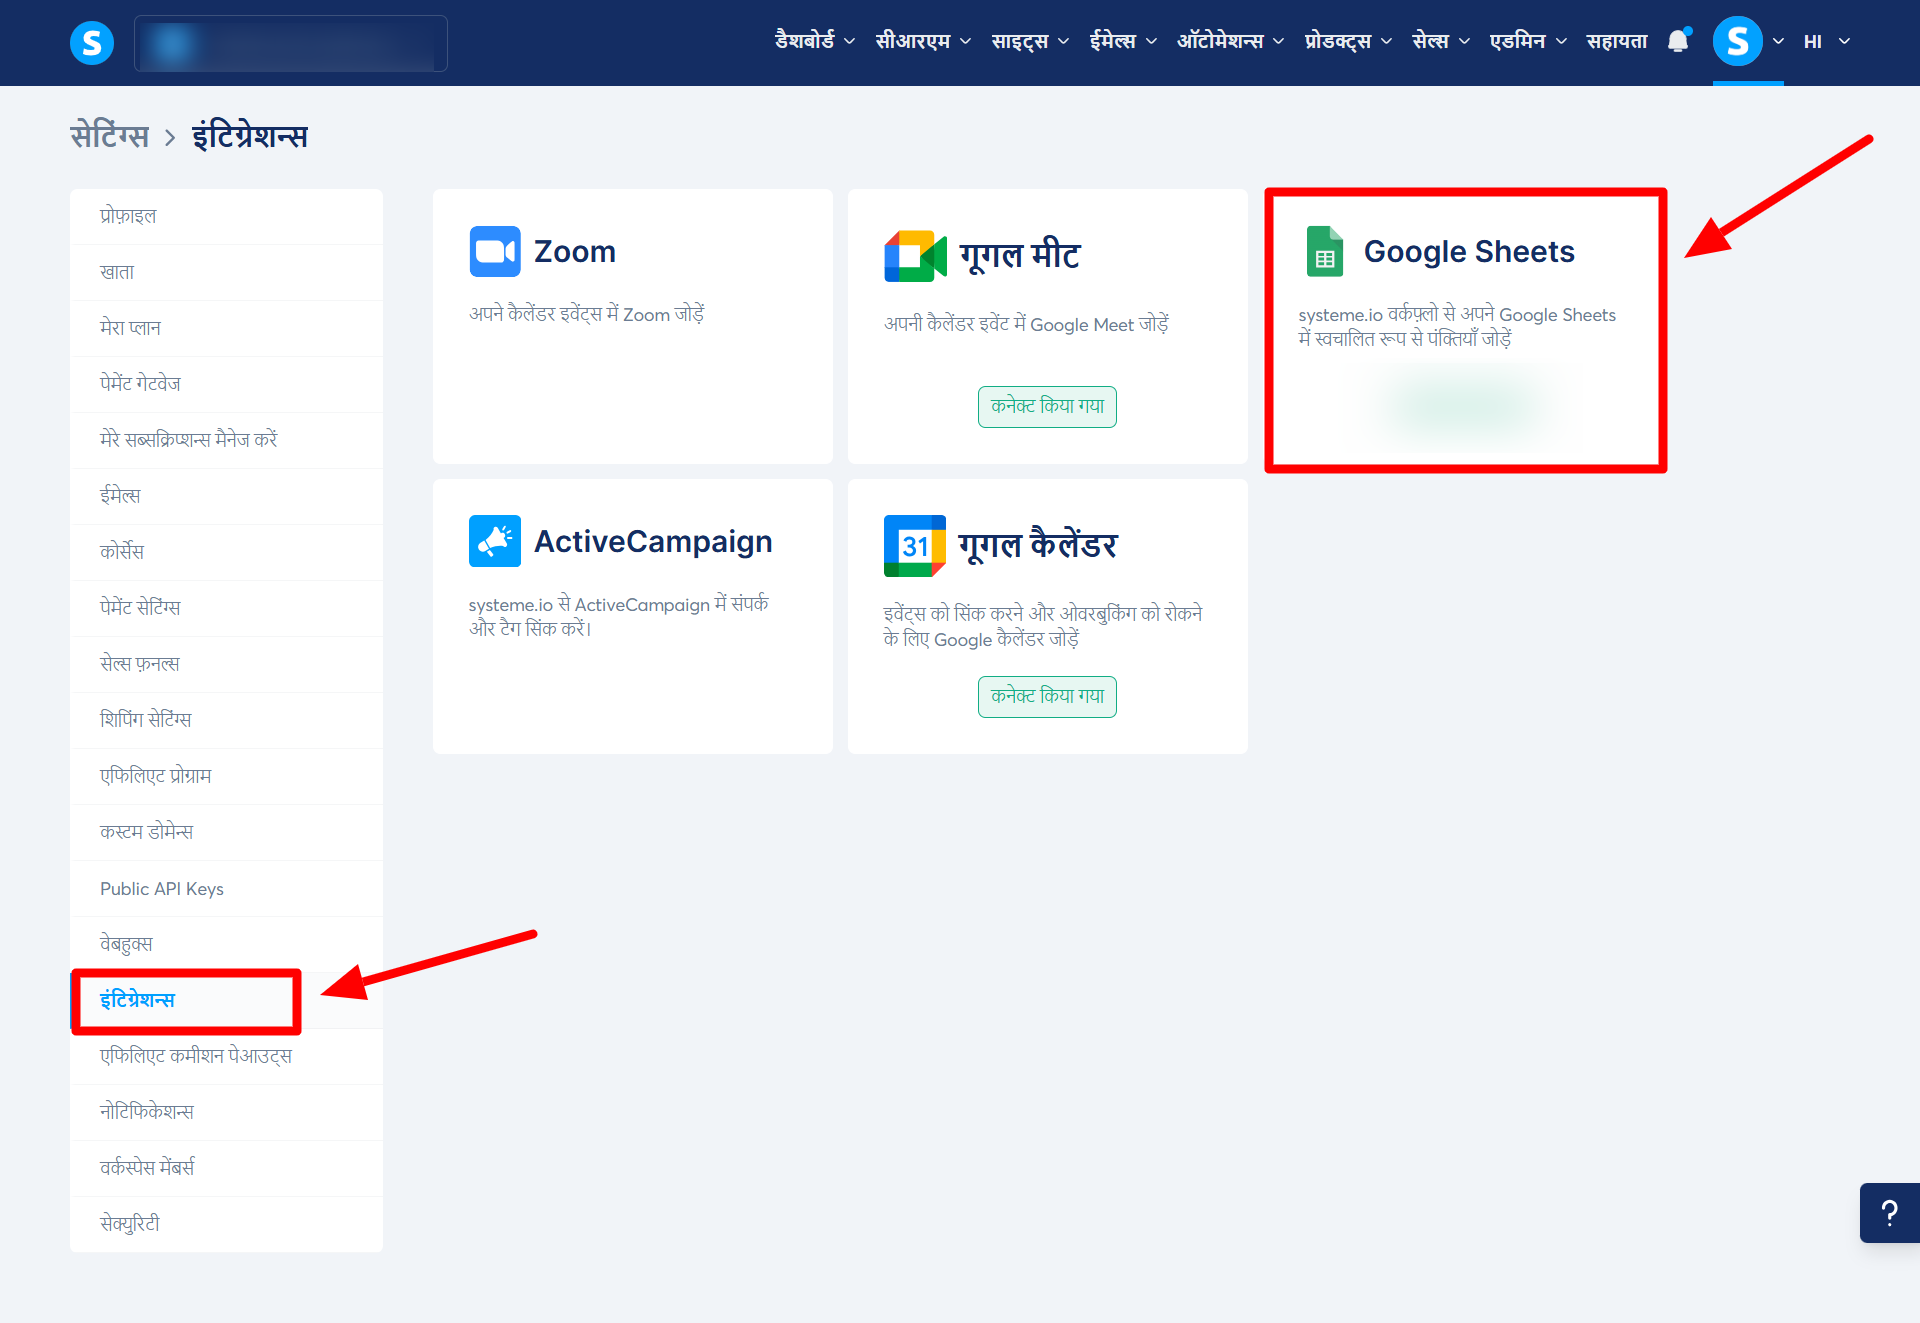The width and height of the screenshot is (1920, 1323).
Task: Click the 'अपने कैलेंडर इवेंट्स में Zoom जोड़ें' description
Action: (587, 314)
